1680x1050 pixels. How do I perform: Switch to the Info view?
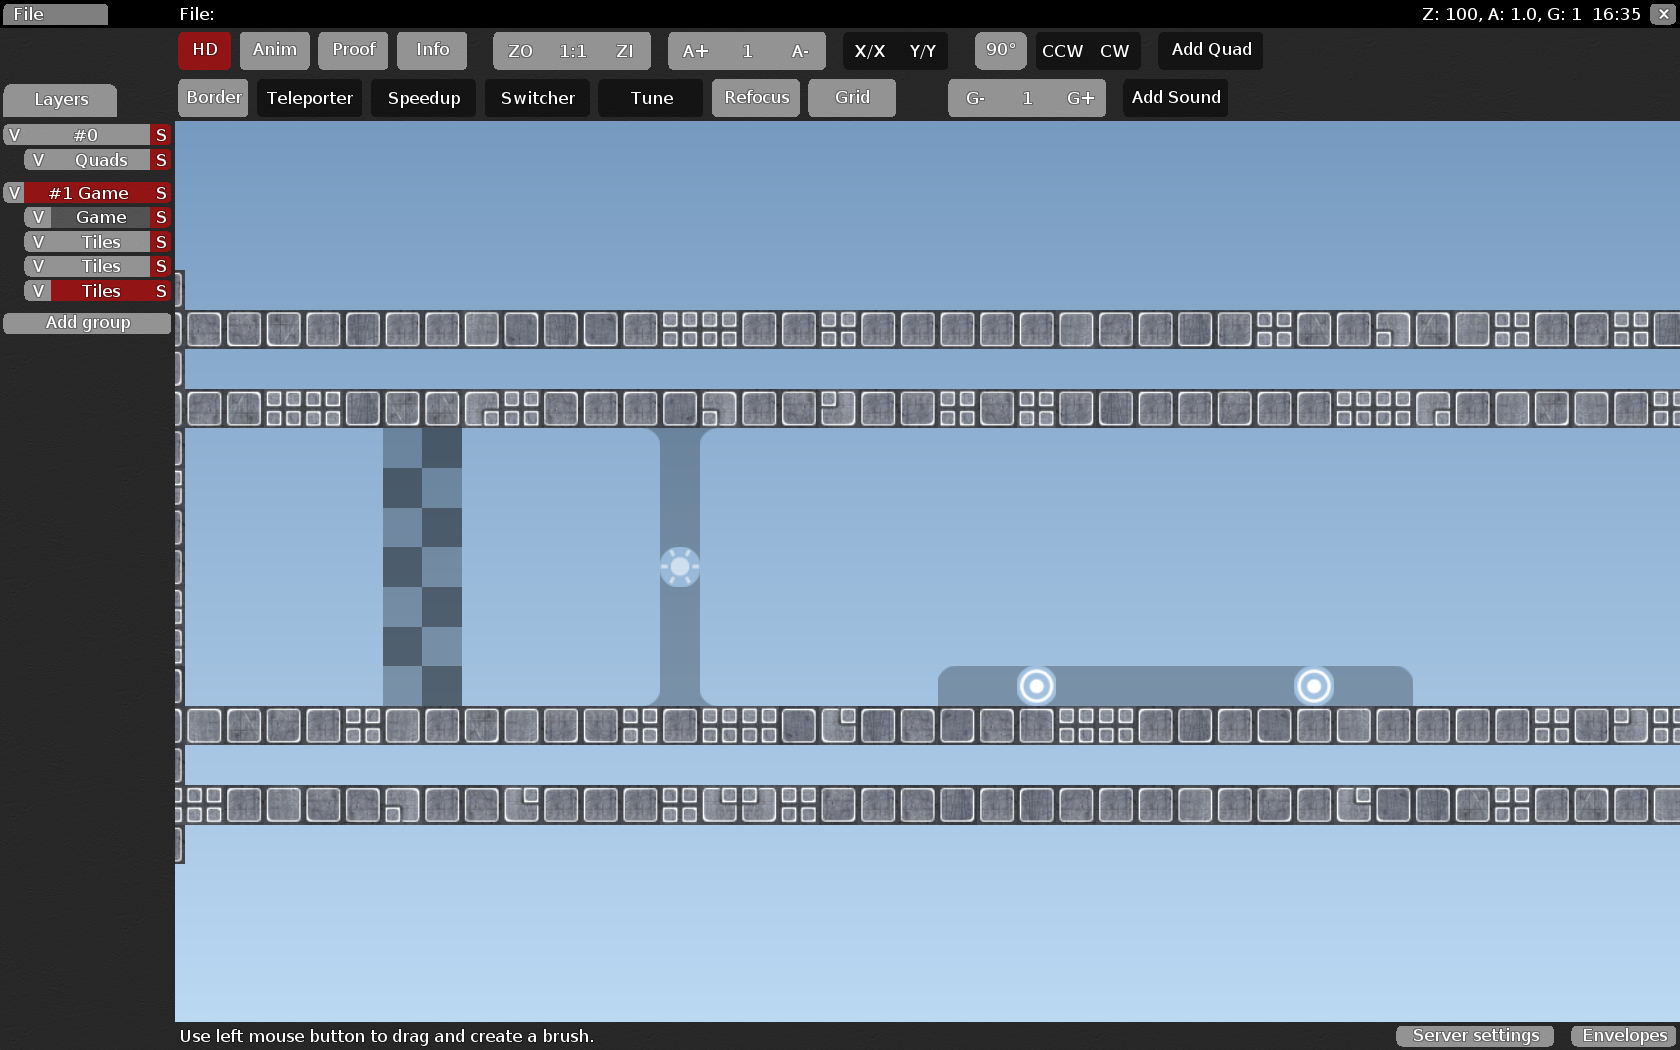pos(432,49)
